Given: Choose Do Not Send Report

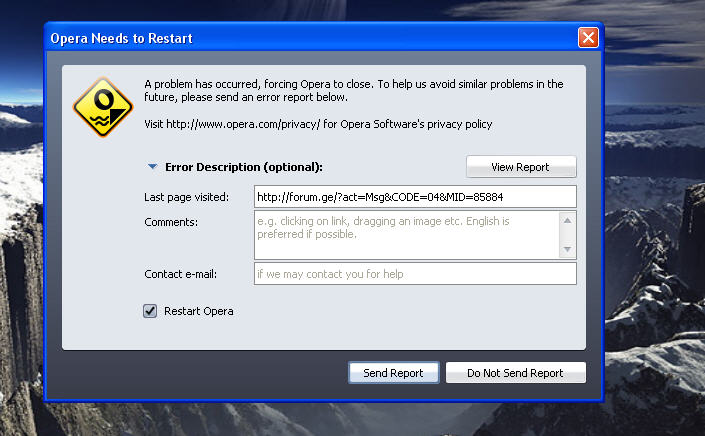Looking at the screenshot, I should tap(515, 373).
